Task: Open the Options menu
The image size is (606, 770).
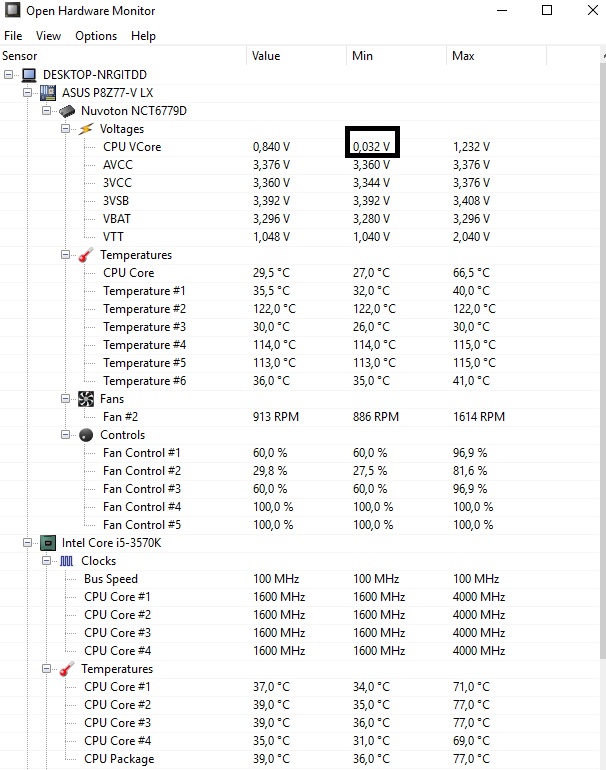Action: pyautogui.click(x=96, y=36)
